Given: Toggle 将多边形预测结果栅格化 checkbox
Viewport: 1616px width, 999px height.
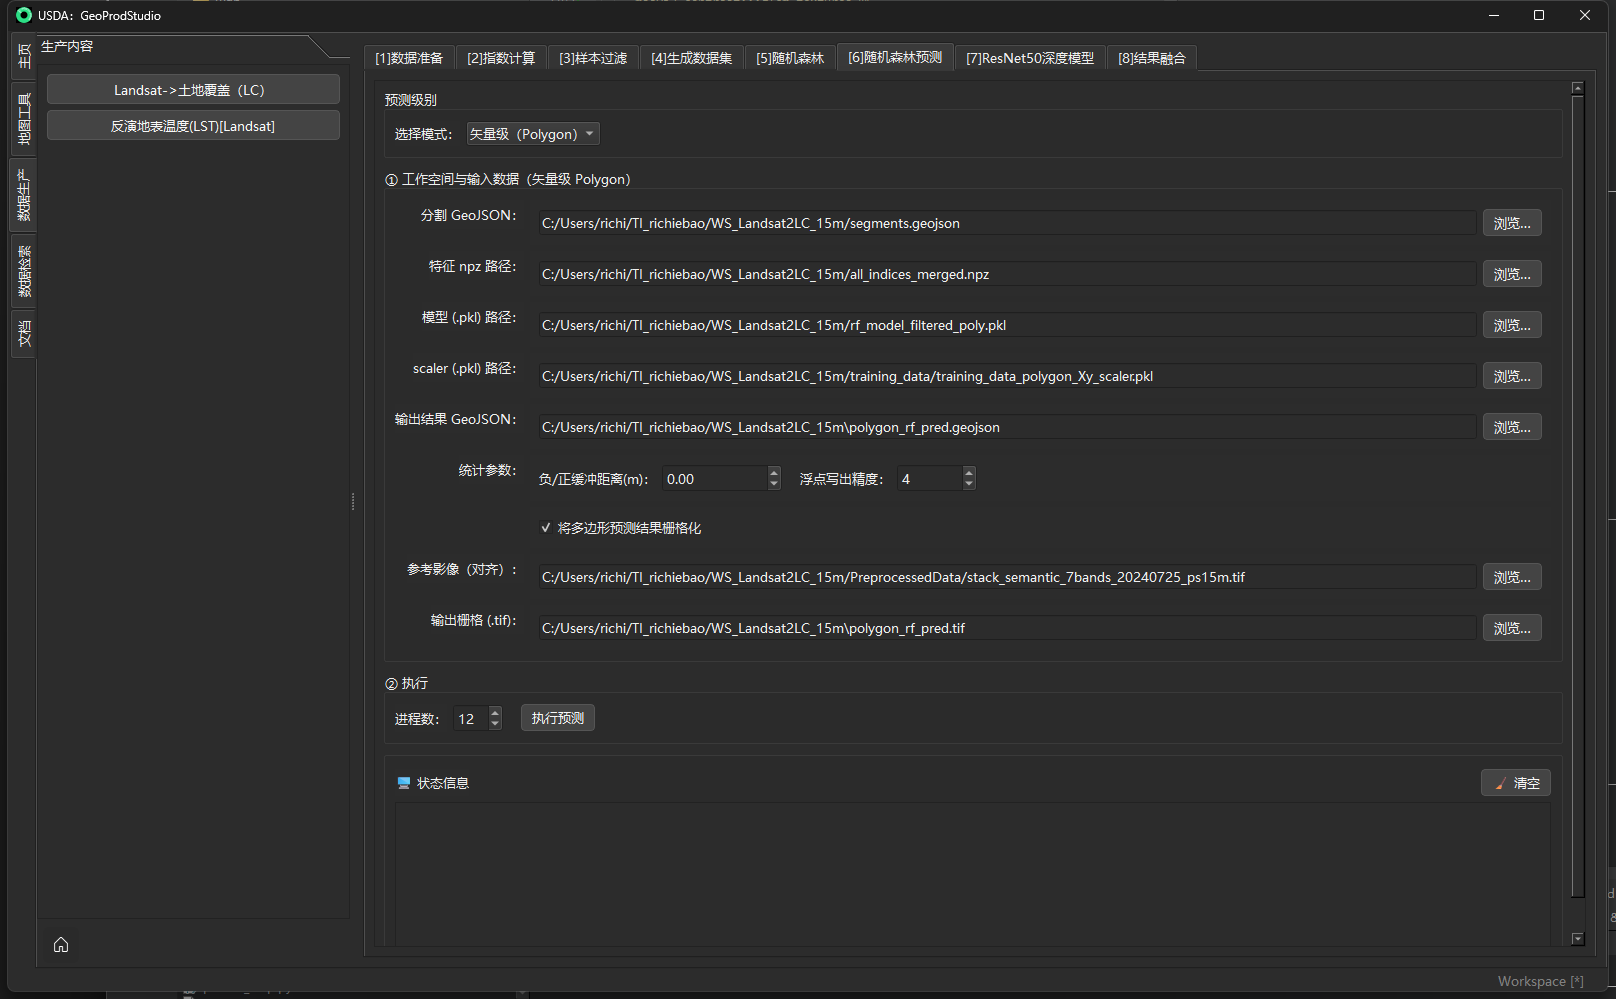Looking at the screenshot, I should (546, 528).
